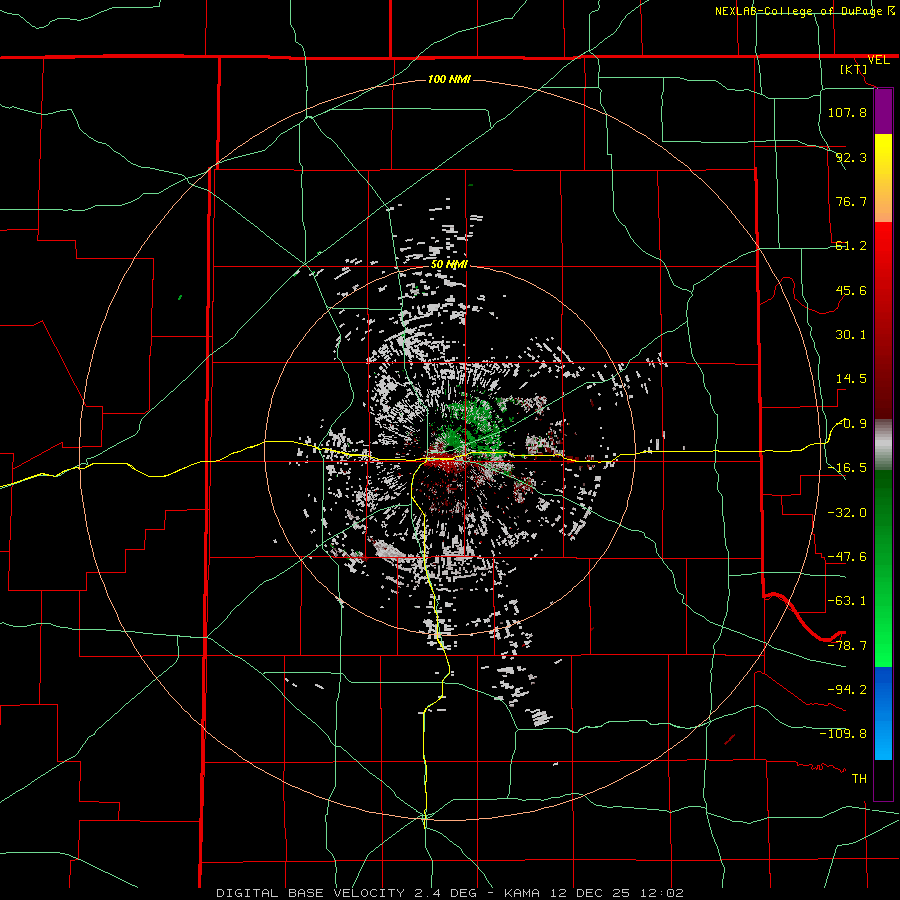Click the VEL legend title
The height and width of the screenshot is (900, 900).
coord(879,60)
